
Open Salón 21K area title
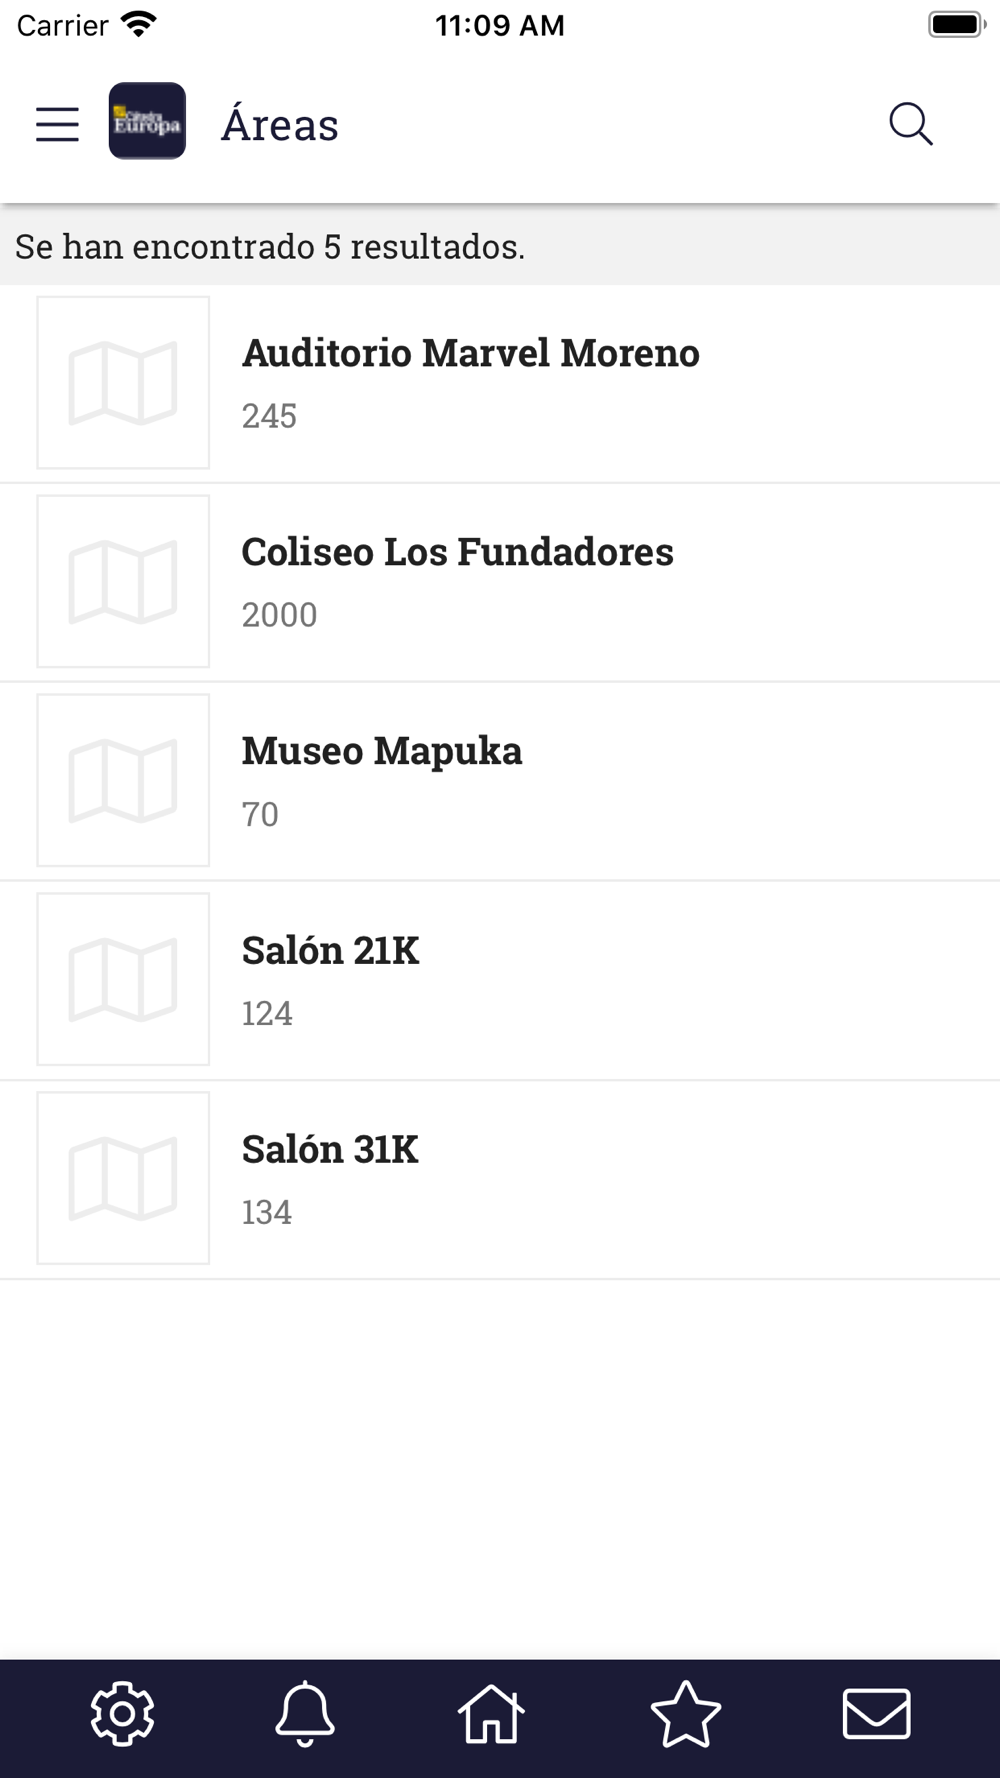pos(330,950)
